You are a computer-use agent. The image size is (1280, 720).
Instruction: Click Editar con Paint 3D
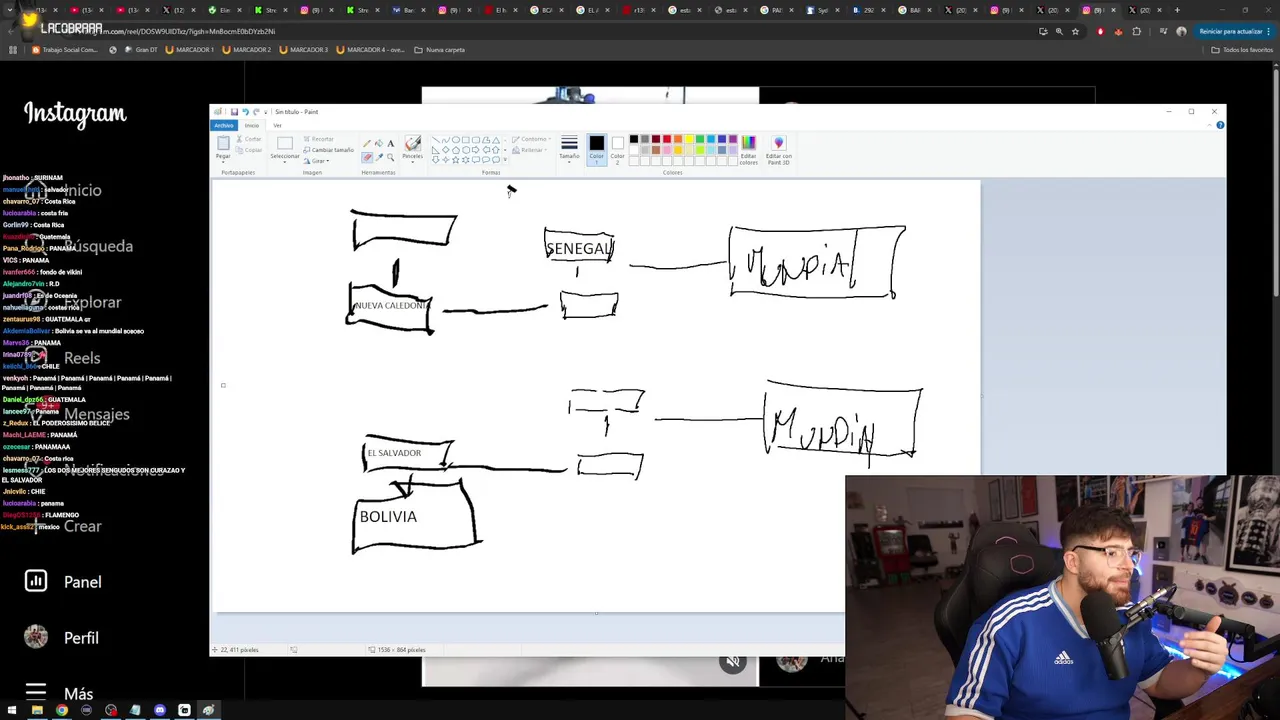pos(779,149)
